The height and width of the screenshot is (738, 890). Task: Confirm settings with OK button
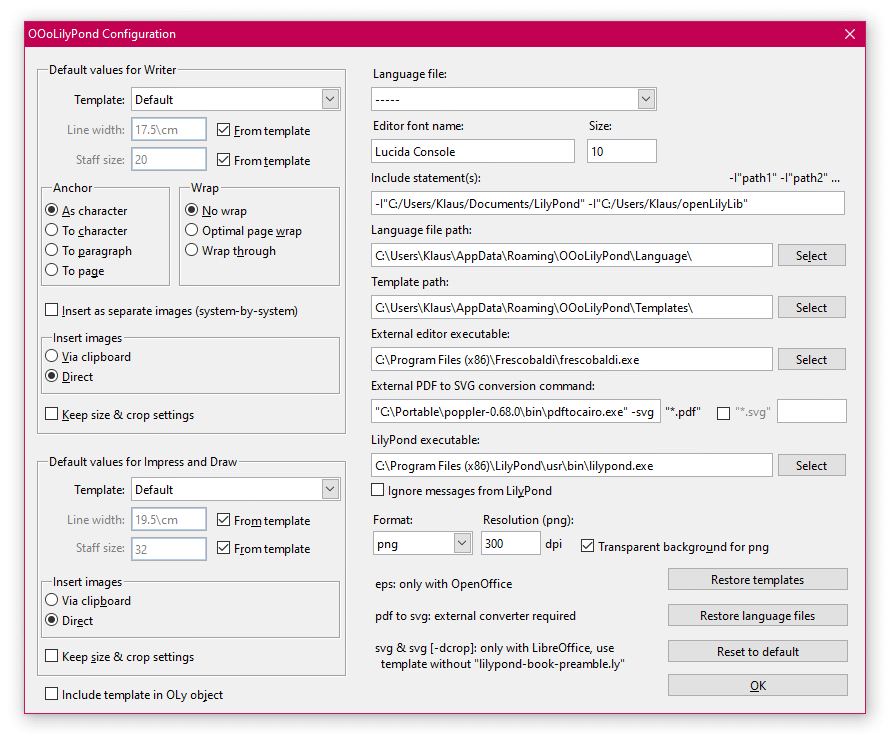click(x=757, y=685)
